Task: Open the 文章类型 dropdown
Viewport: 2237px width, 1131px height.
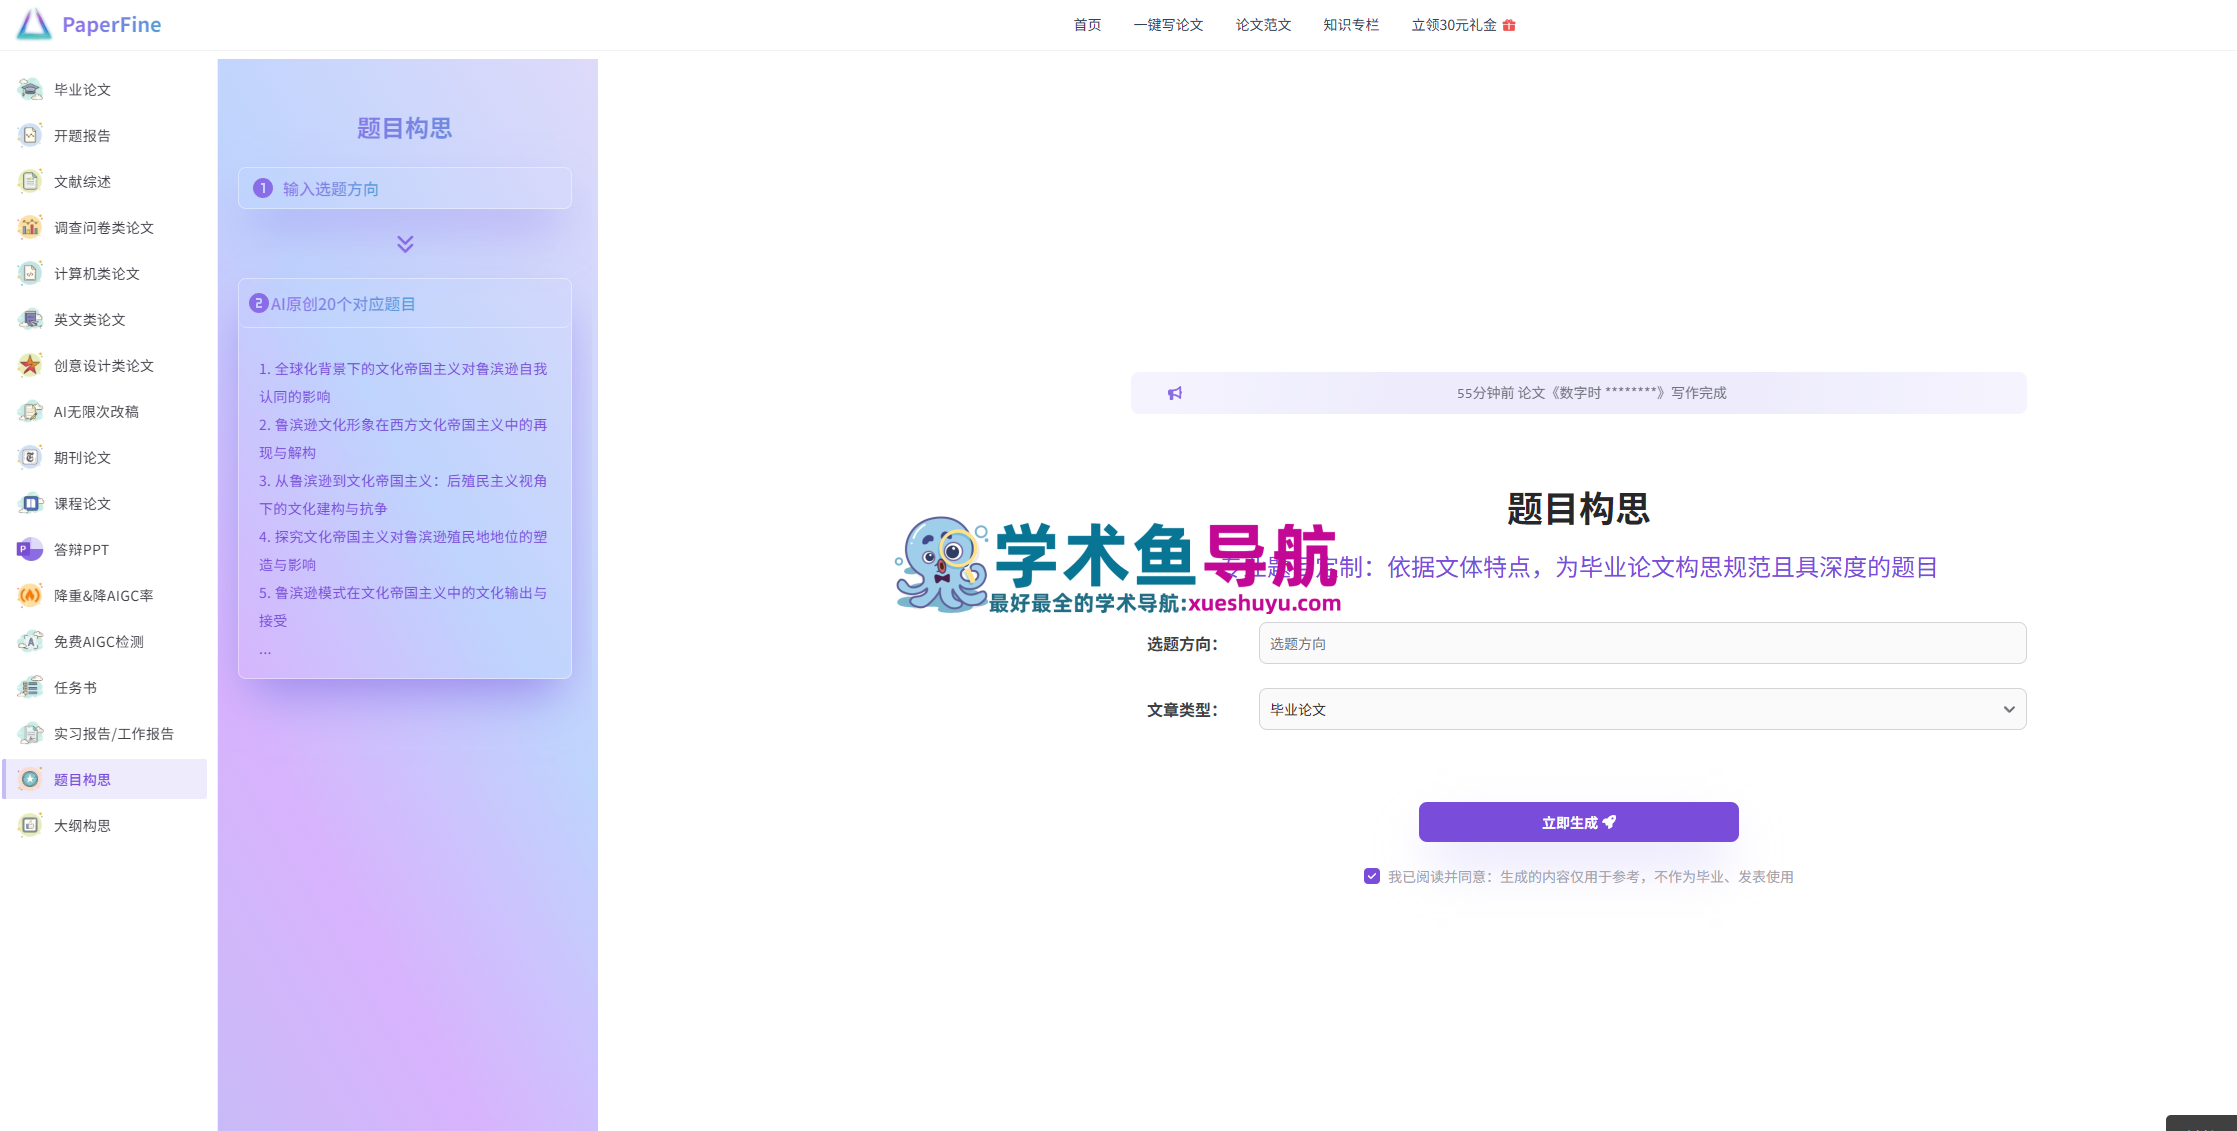Action: coord(1640,709)
